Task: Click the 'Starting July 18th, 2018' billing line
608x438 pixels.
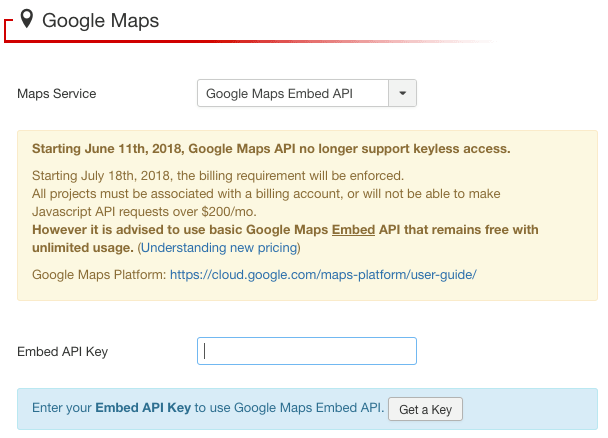Action: [x=218, y=176]
